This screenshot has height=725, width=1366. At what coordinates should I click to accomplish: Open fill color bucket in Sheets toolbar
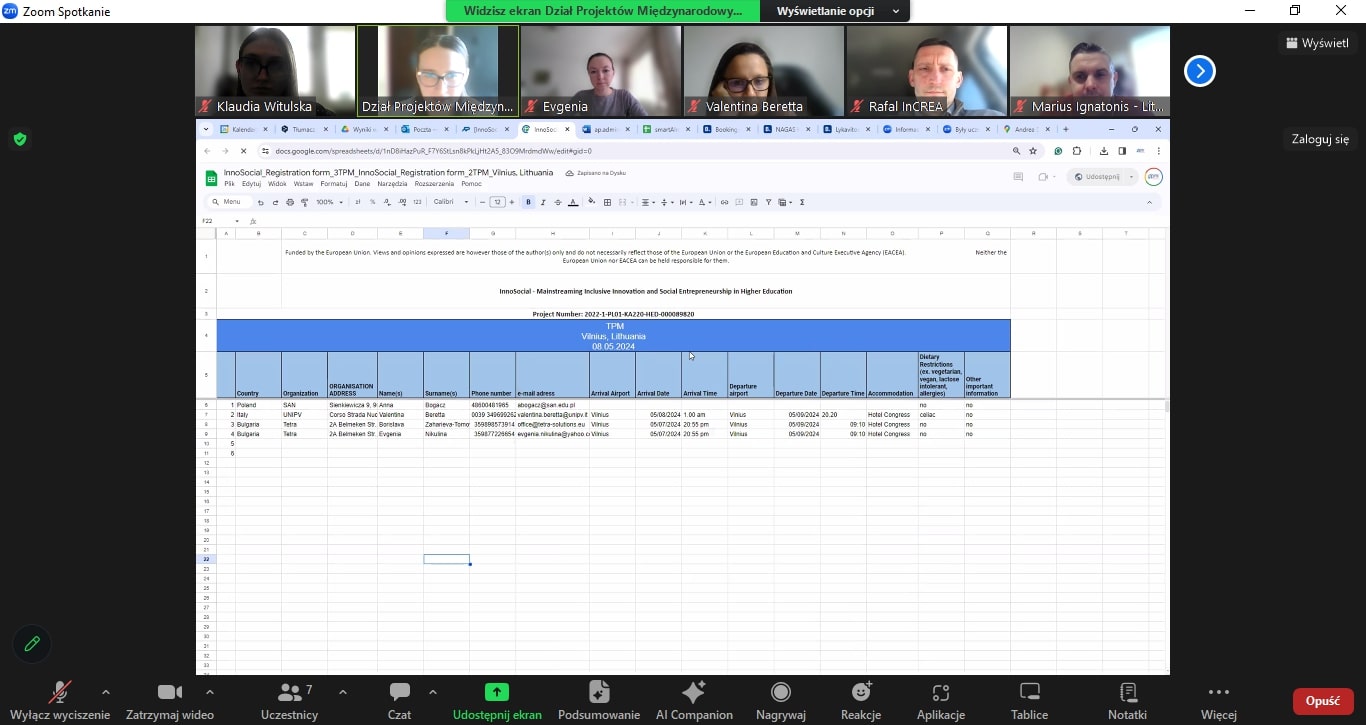(x=591, y=202)
